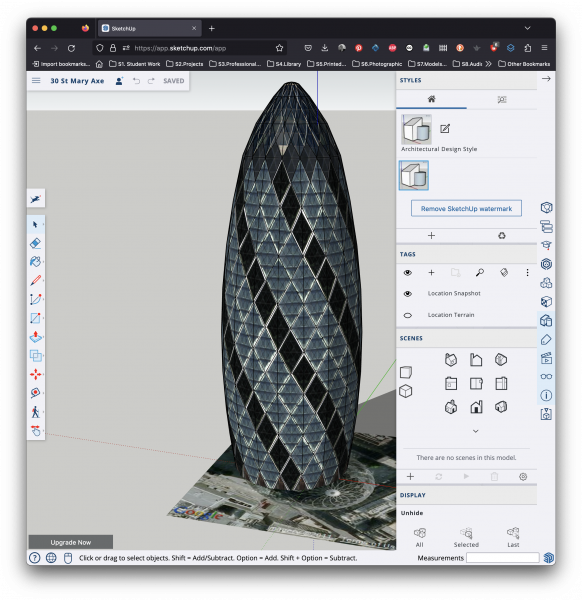The height and width of the screenshot is (600, 582).
Task: Choose the Push/Pull tool
Action: pyautogui.click(x=35, y=337)
